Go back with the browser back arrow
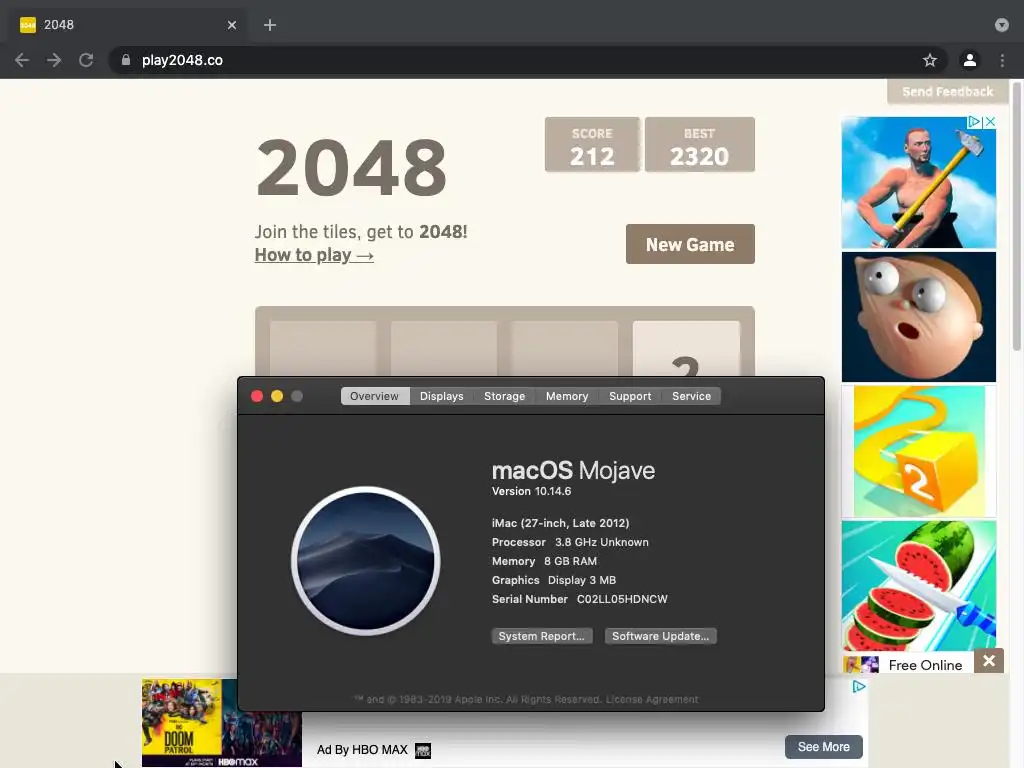The width and height of the screenshot is (1024, 768). click(x=22, y=60)
